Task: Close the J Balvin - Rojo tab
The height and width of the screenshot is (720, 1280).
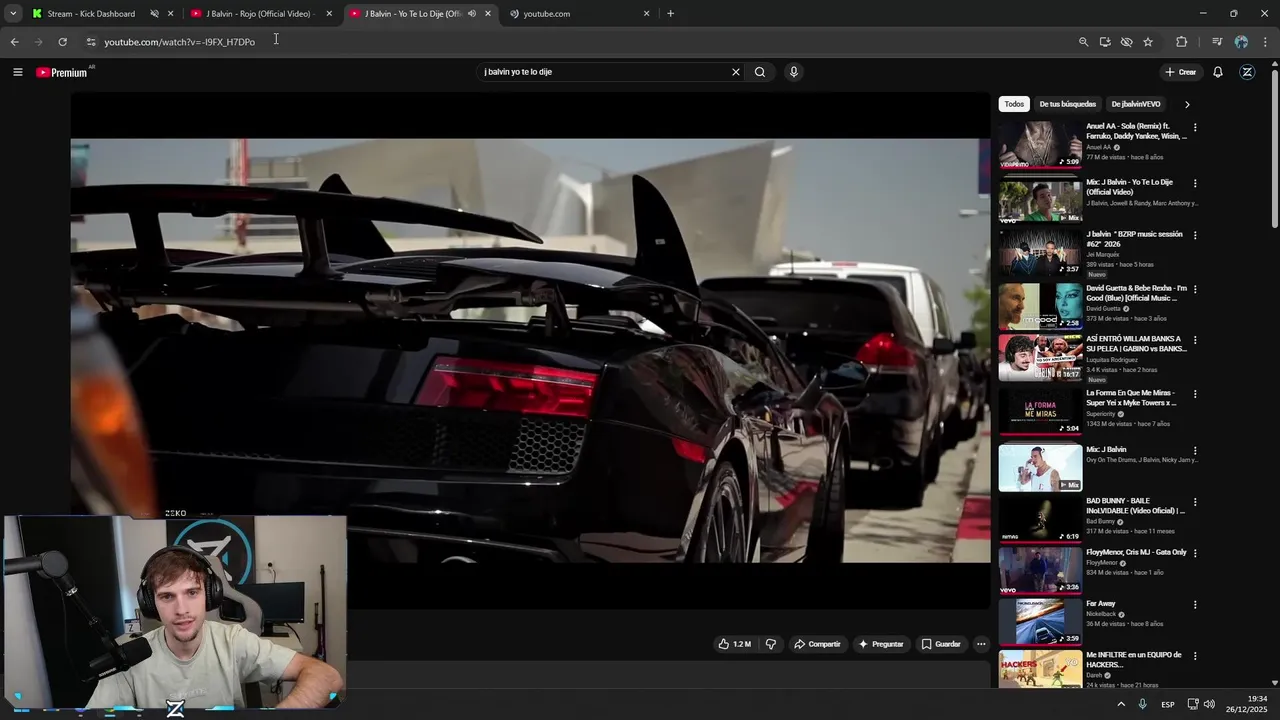Action: [329, 14]
